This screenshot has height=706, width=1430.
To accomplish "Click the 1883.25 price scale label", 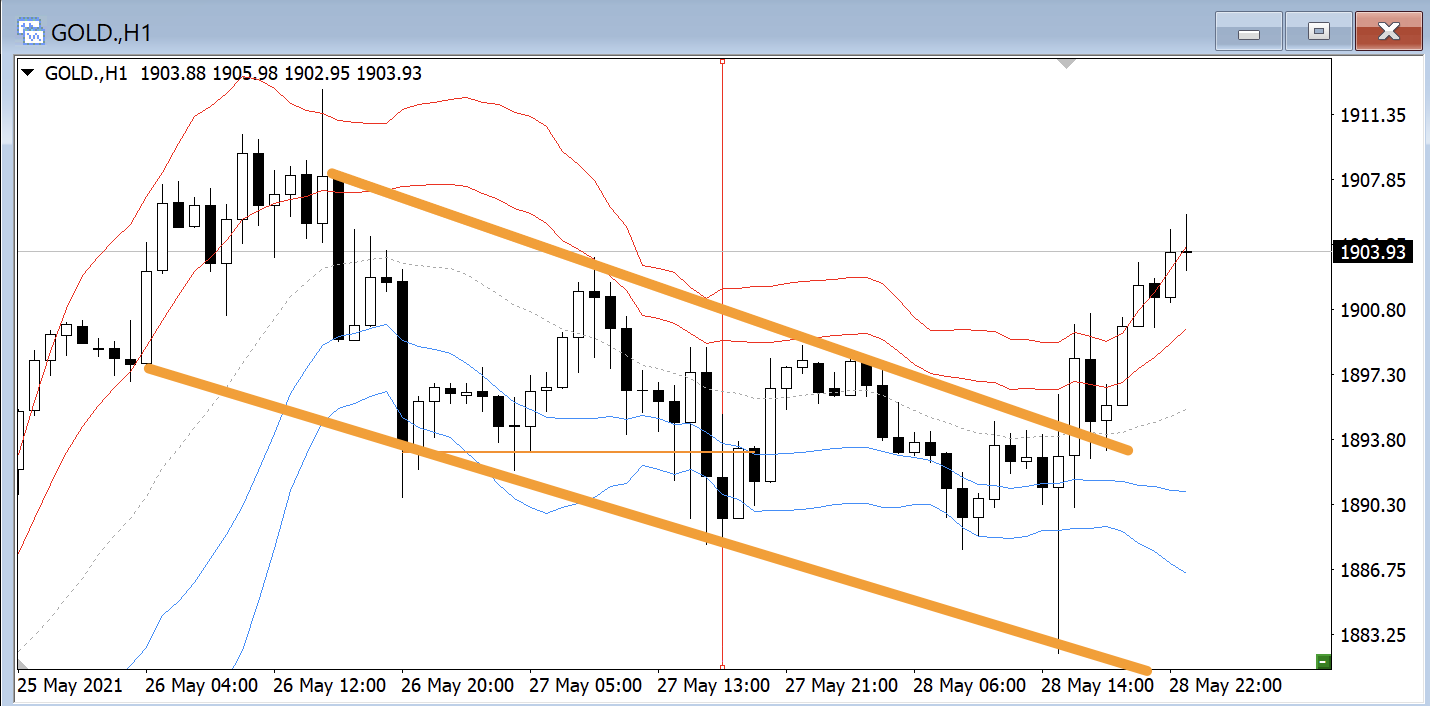I will click(x=1372, y=636).
